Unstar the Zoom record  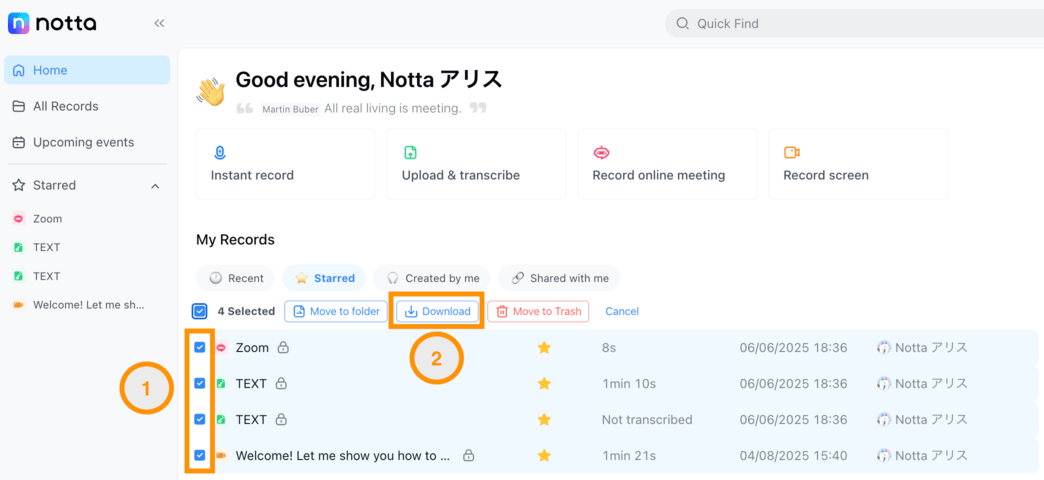[544, 348]
